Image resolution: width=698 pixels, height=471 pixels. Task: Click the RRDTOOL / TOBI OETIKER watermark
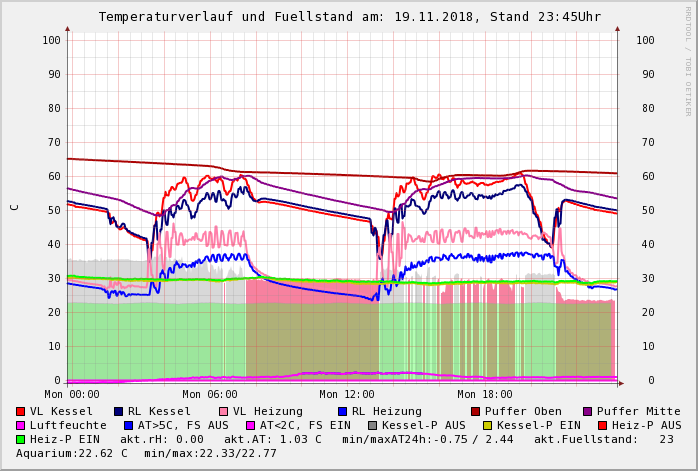(x=688, y=60)
